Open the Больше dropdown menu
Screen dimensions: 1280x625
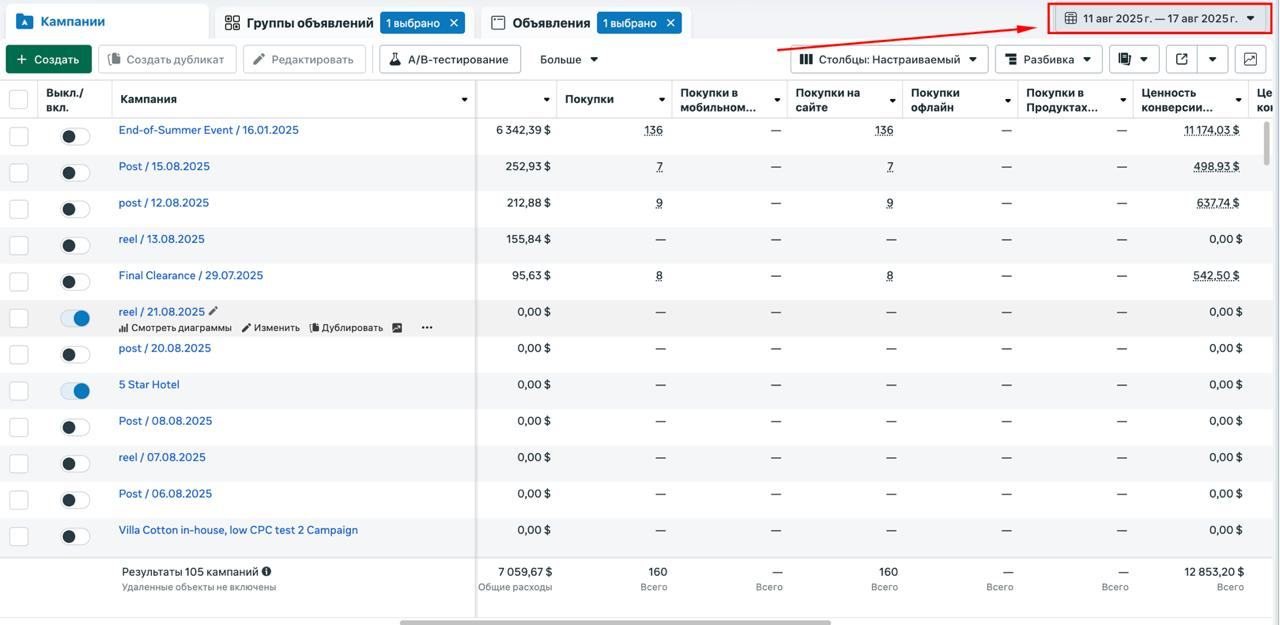(x=569, y=59)
